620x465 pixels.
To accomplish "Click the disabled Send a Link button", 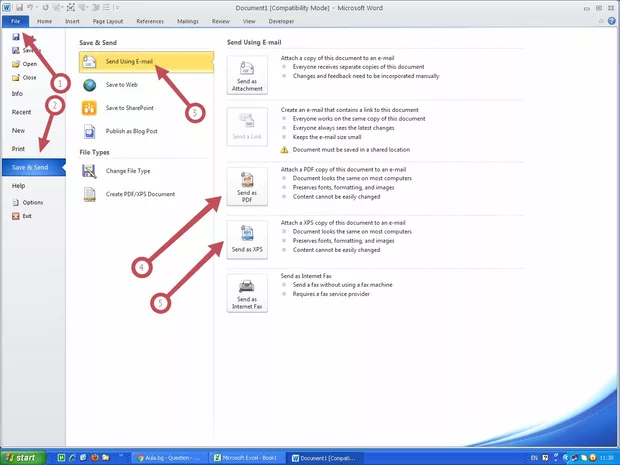I will pos(247,127).
